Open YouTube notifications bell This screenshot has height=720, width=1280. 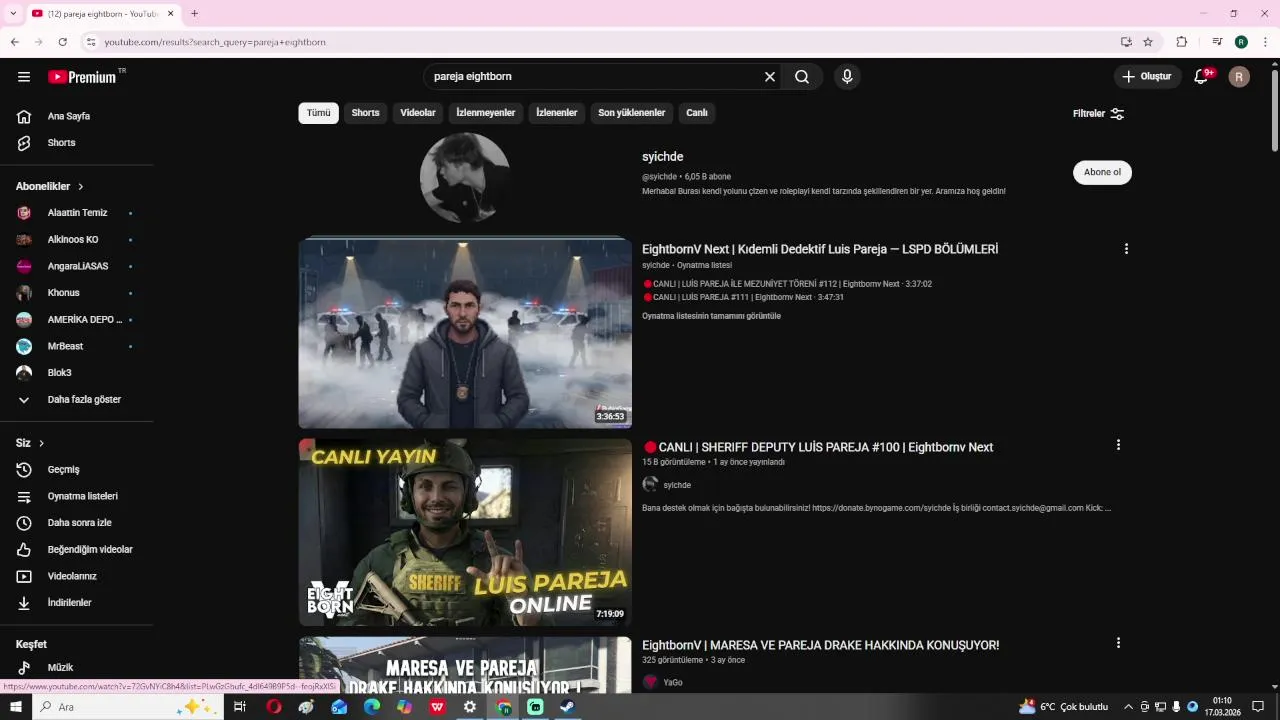click(x=1202, y=77)
